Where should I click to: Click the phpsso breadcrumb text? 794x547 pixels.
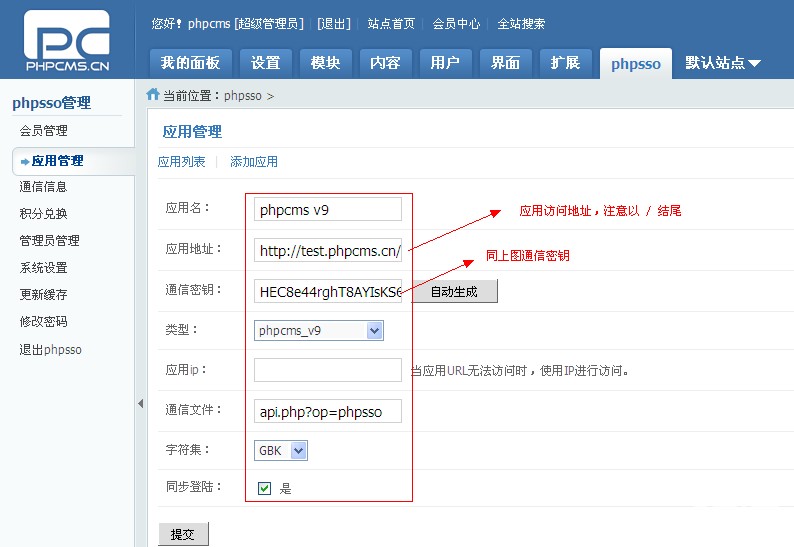click(x=243, y=96)
